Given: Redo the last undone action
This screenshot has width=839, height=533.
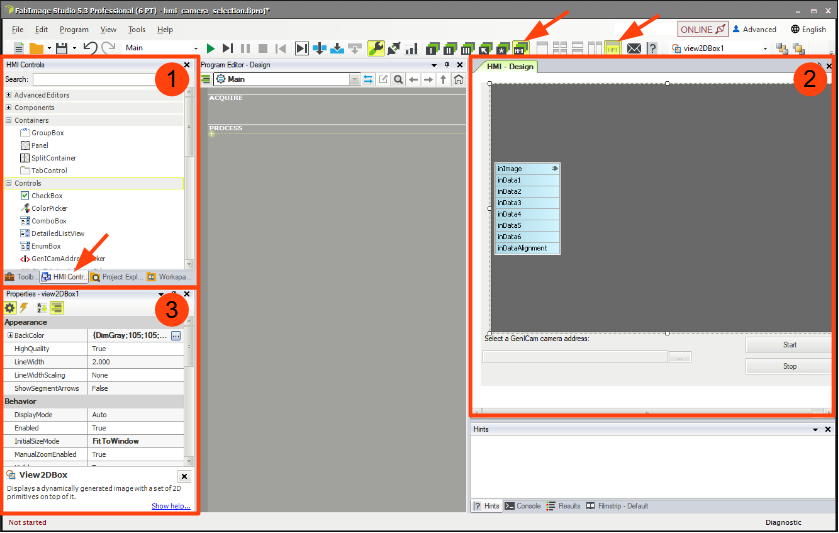Looking at the screenshot, I should click(x=108, y=48).
